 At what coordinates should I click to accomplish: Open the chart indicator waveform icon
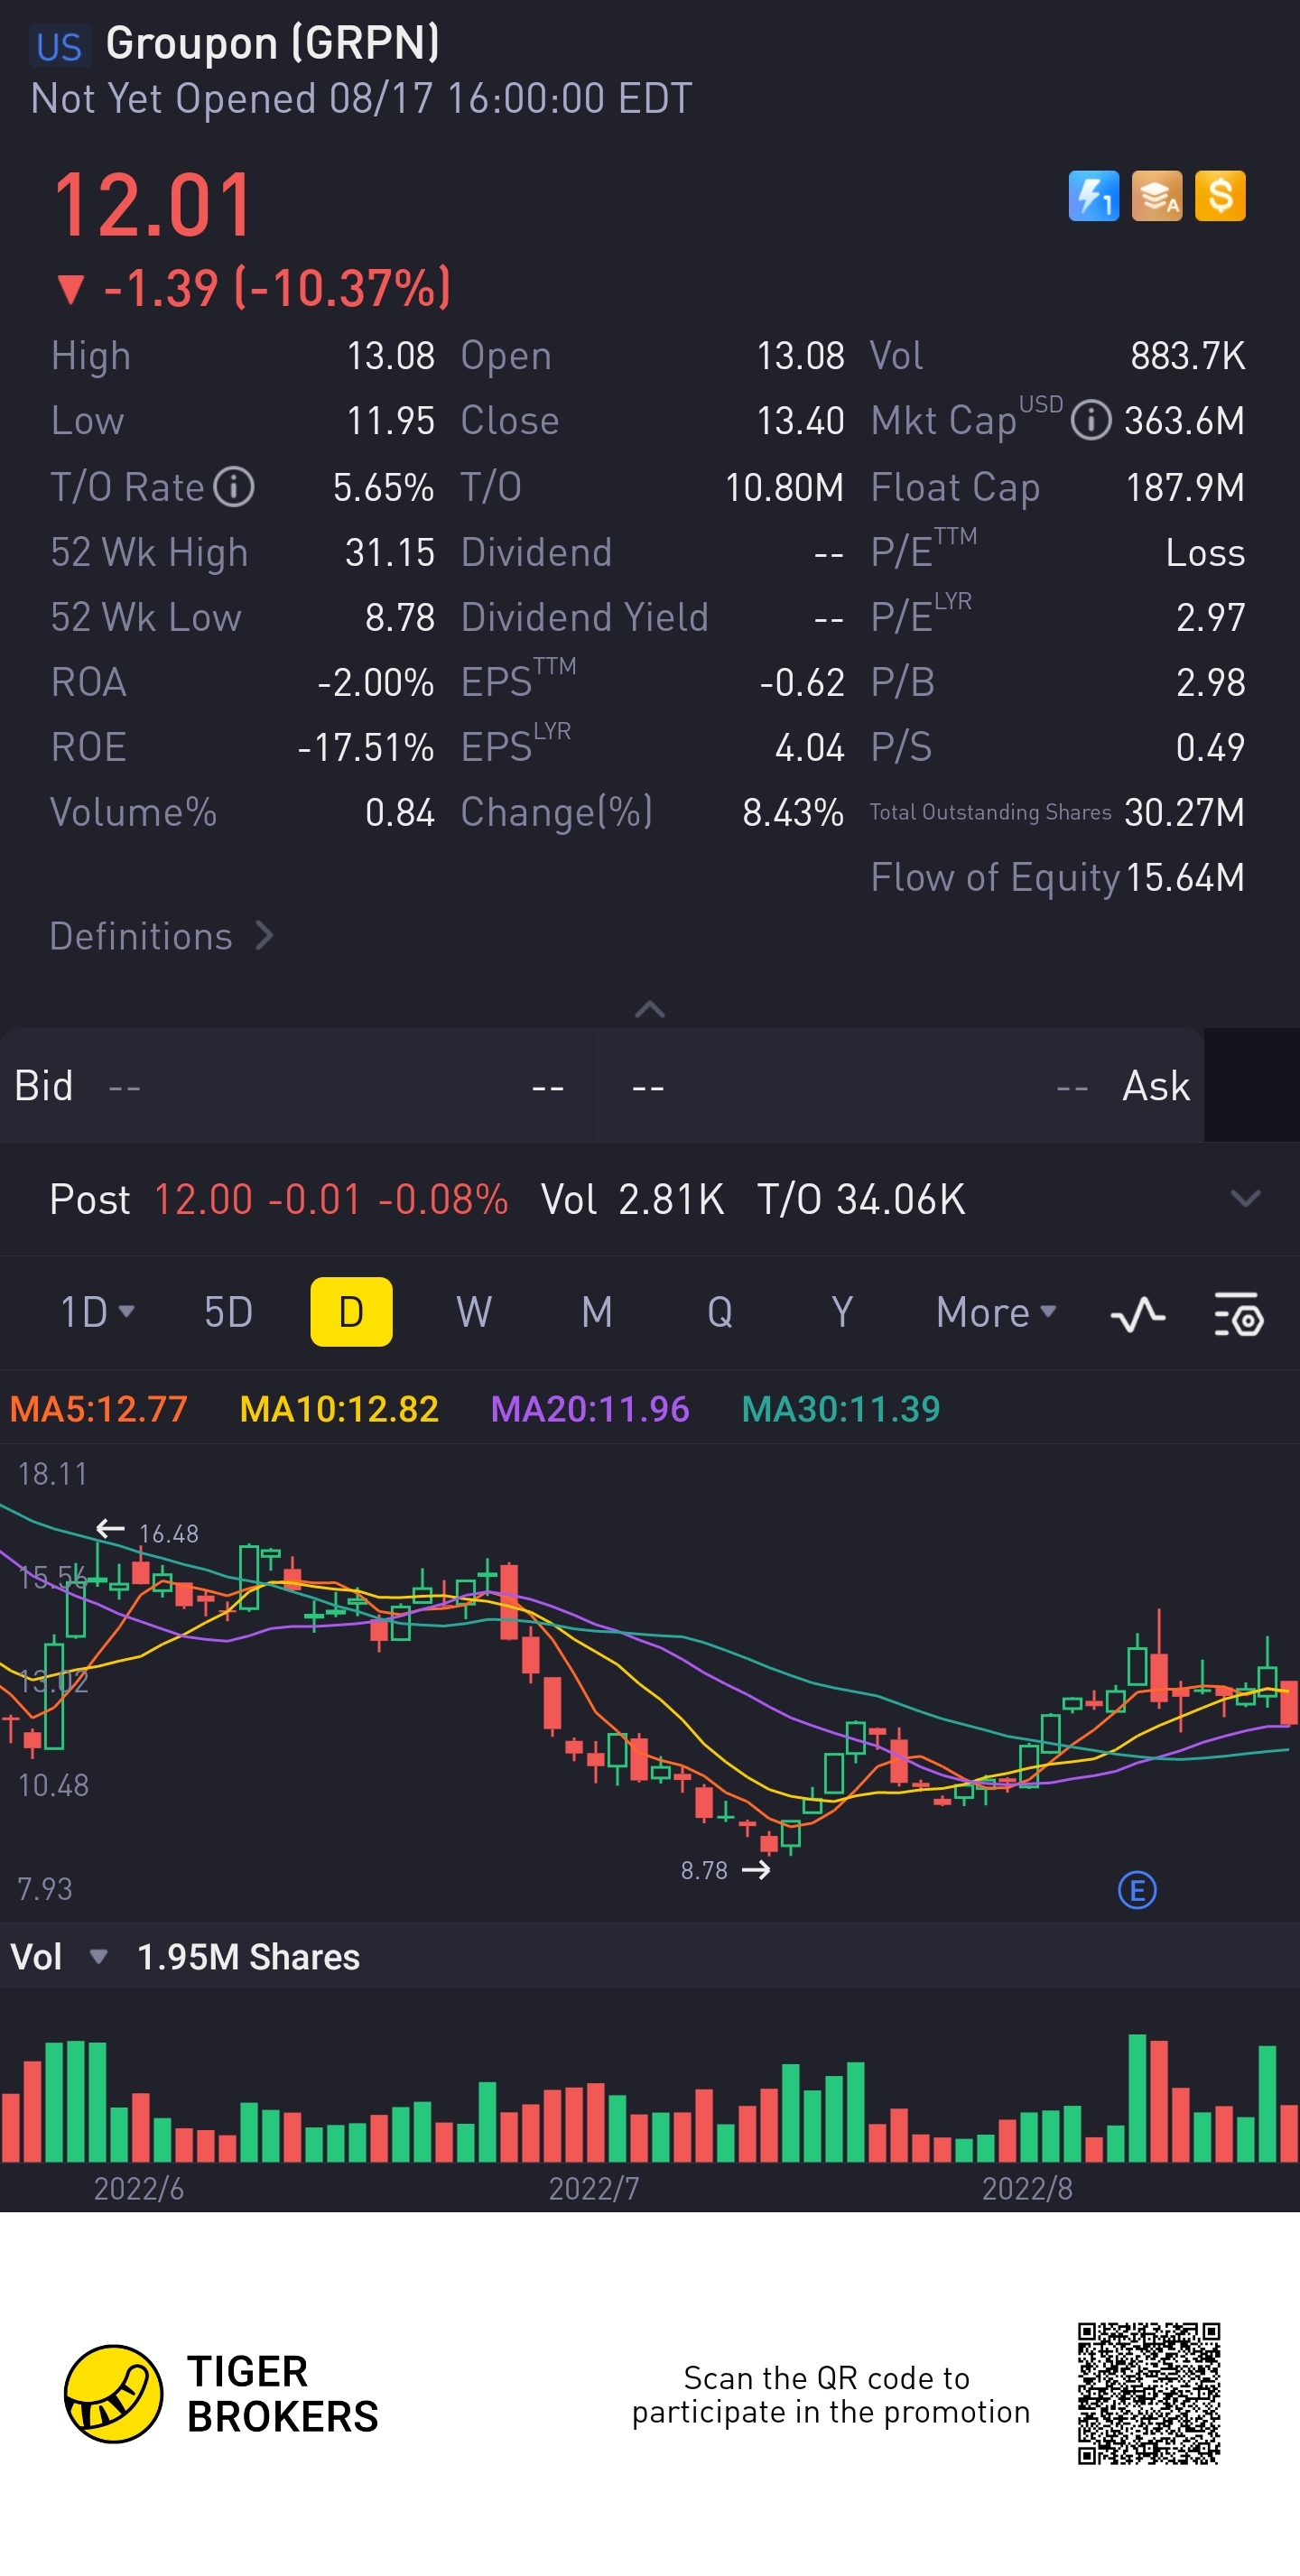point(1138,1314)
